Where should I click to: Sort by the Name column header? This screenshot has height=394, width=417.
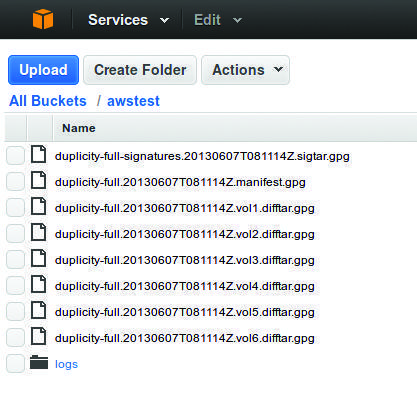pyautogui.click(x=79, y=128)
